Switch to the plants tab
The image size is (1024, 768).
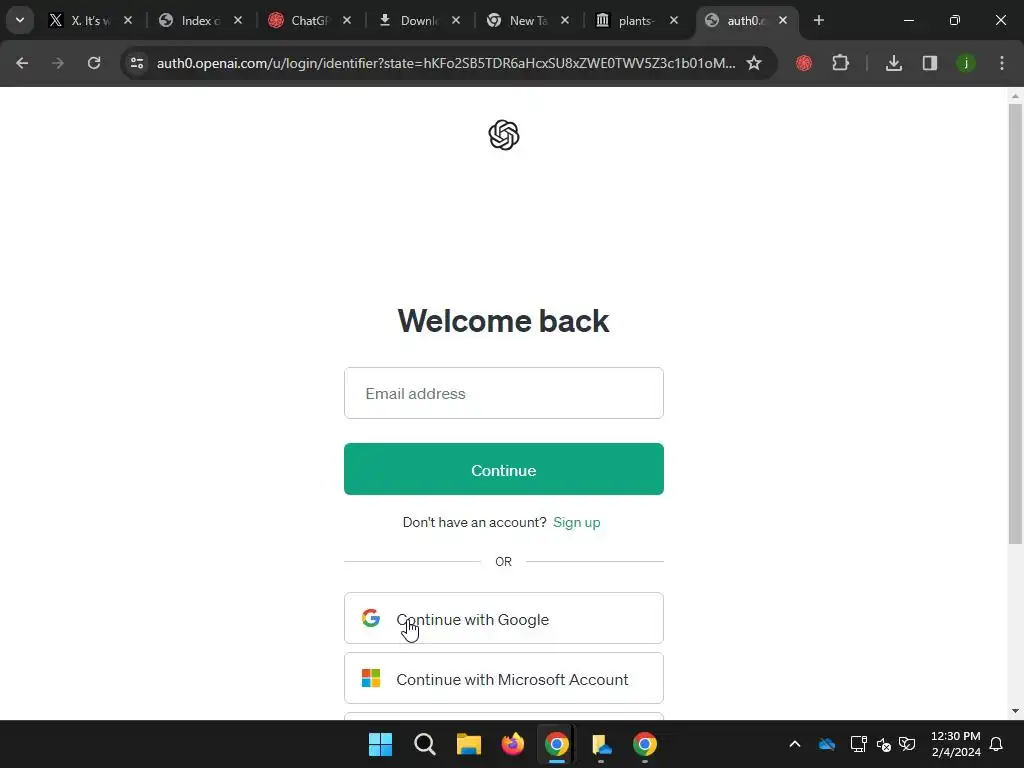[637, 20]
